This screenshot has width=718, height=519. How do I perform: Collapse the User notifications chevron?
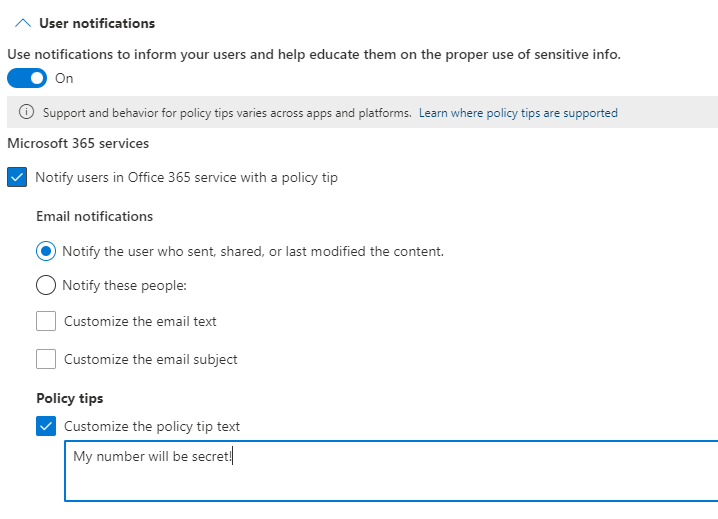coord(23,23)
